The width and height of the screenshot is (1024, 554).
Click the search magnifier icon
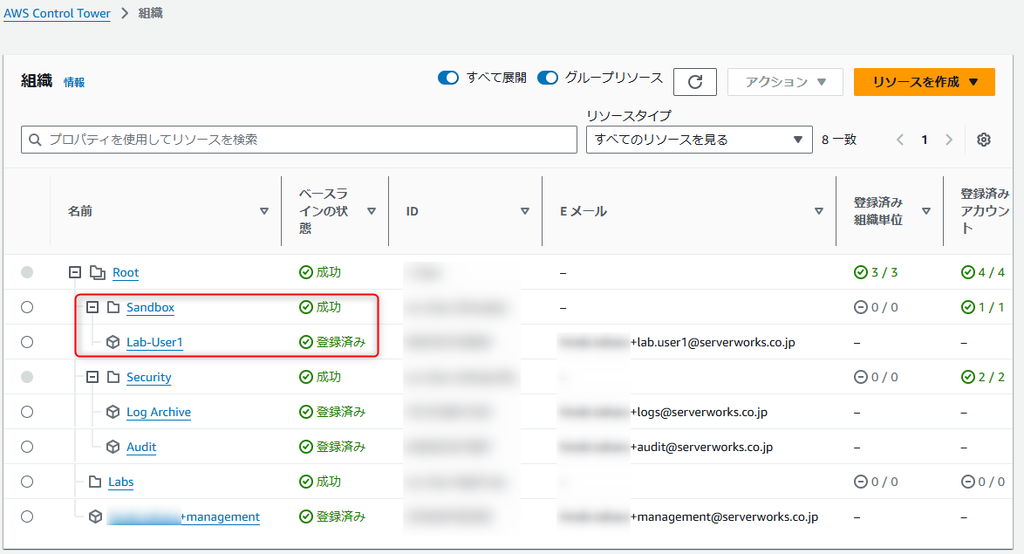point(35,140)
